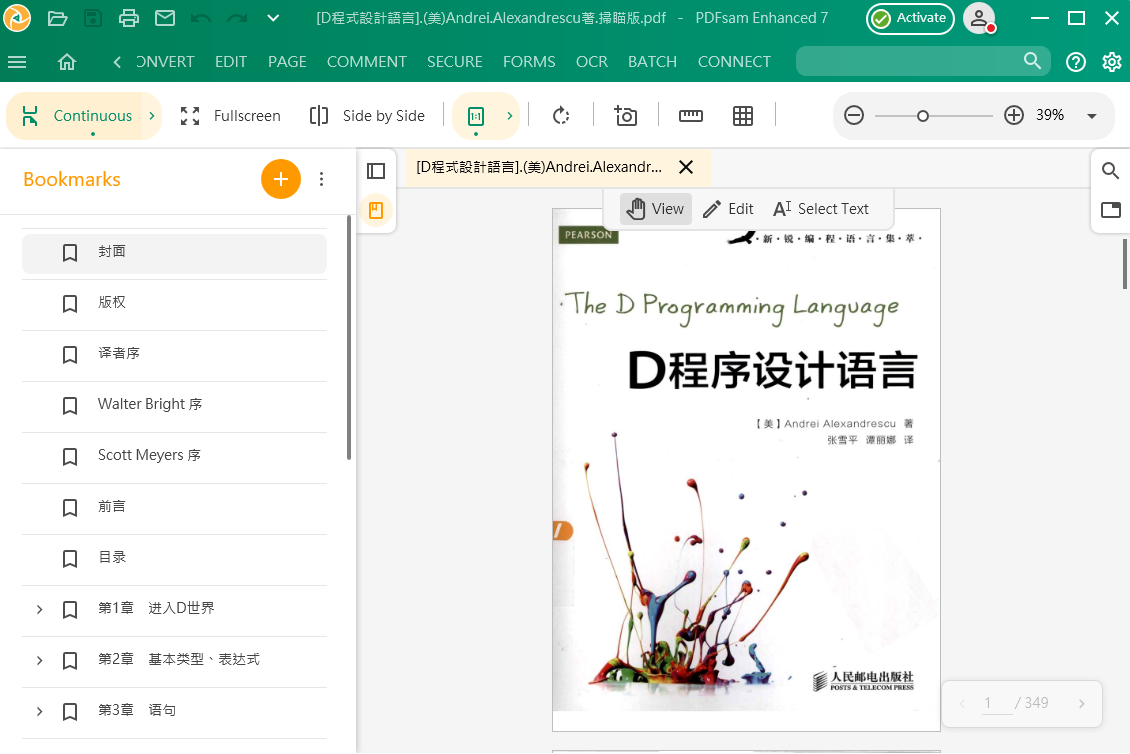
Task: Click the page number input field
Action: [997, 704]
